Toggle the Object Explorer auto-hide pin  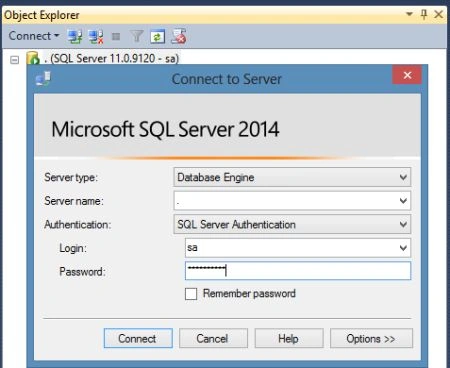(x=424, y=14)
